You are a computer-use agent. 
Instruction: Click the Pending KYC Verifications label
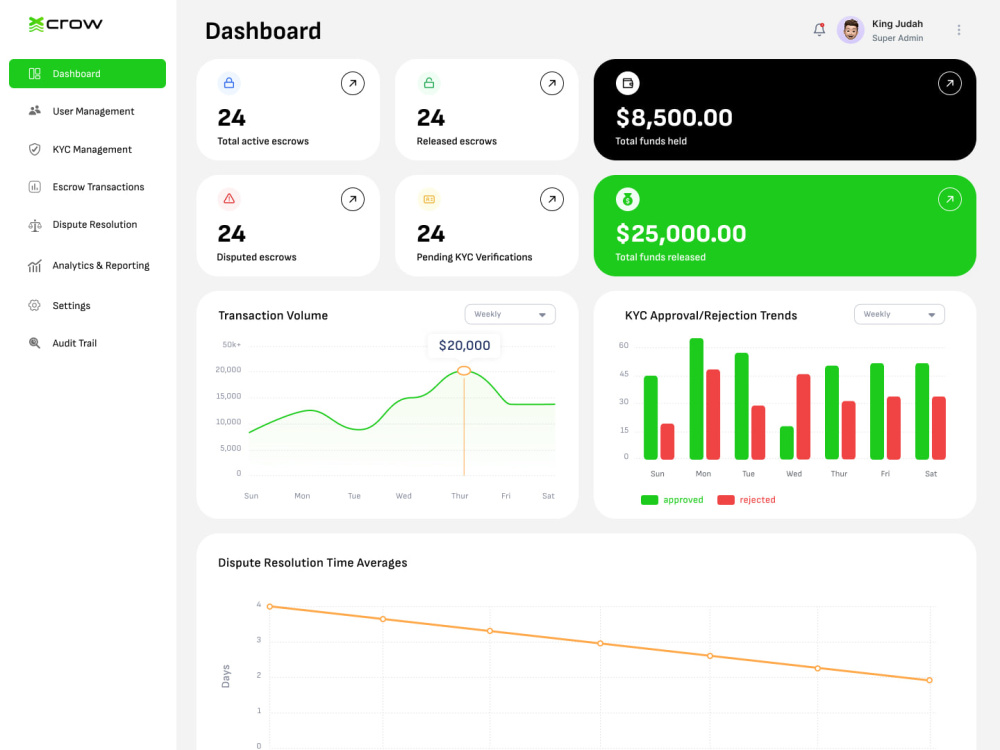(474, 257)
